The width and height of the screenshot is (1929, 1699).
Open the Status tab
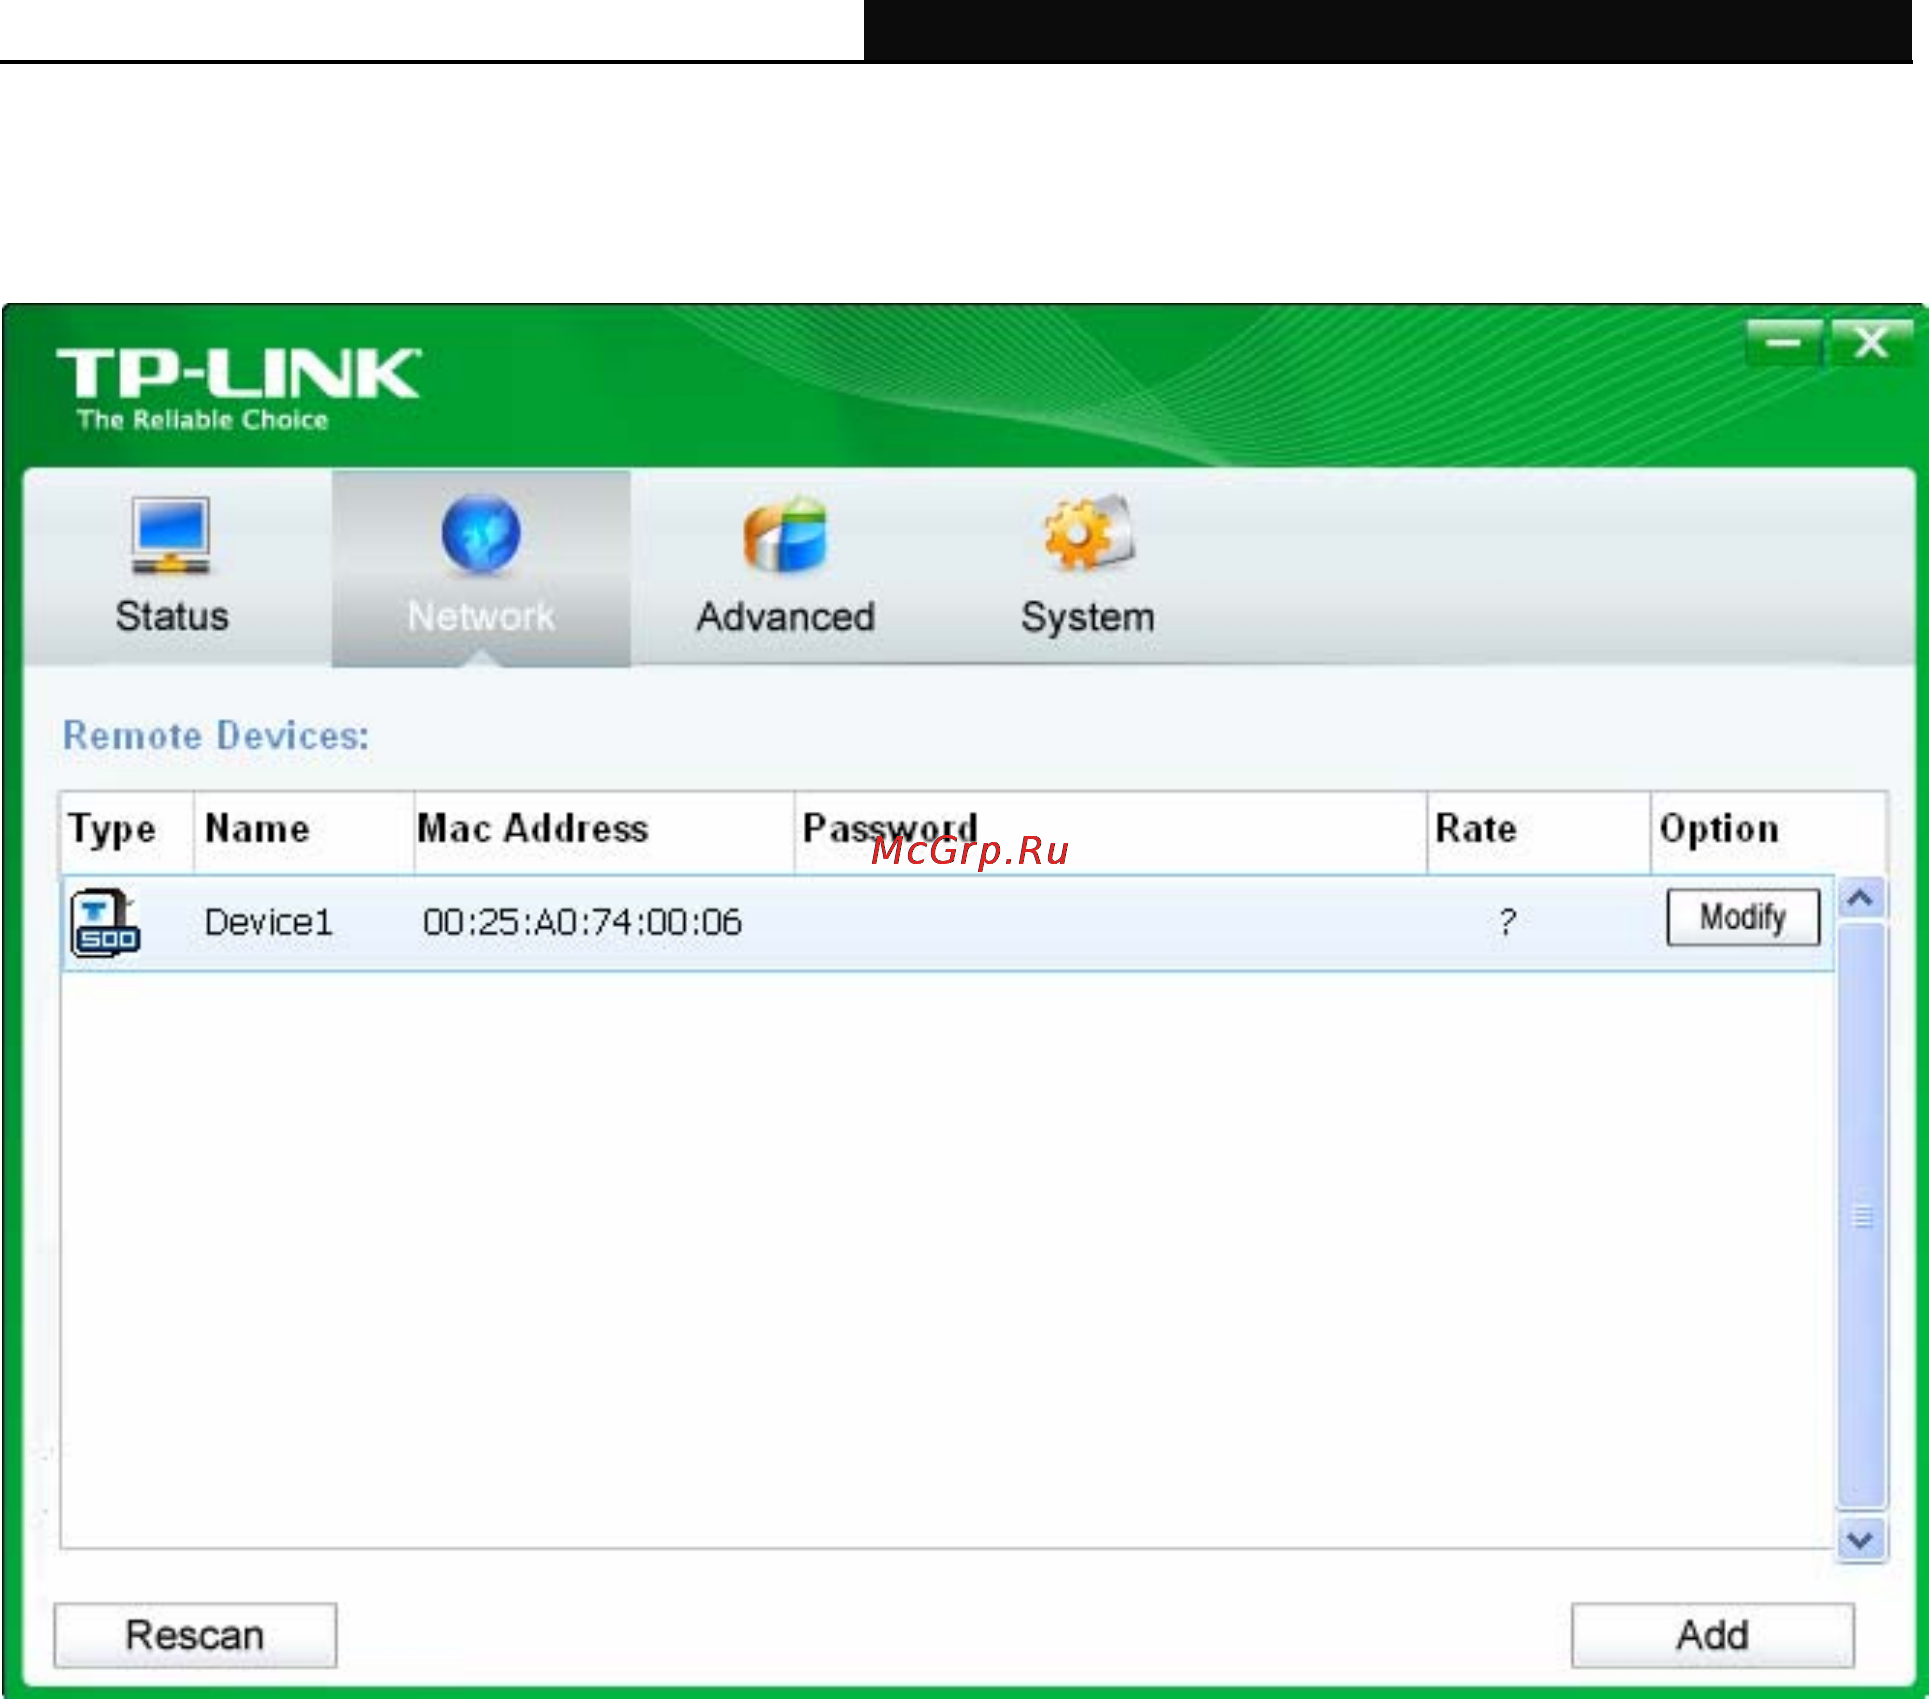(x=172, y=568)
